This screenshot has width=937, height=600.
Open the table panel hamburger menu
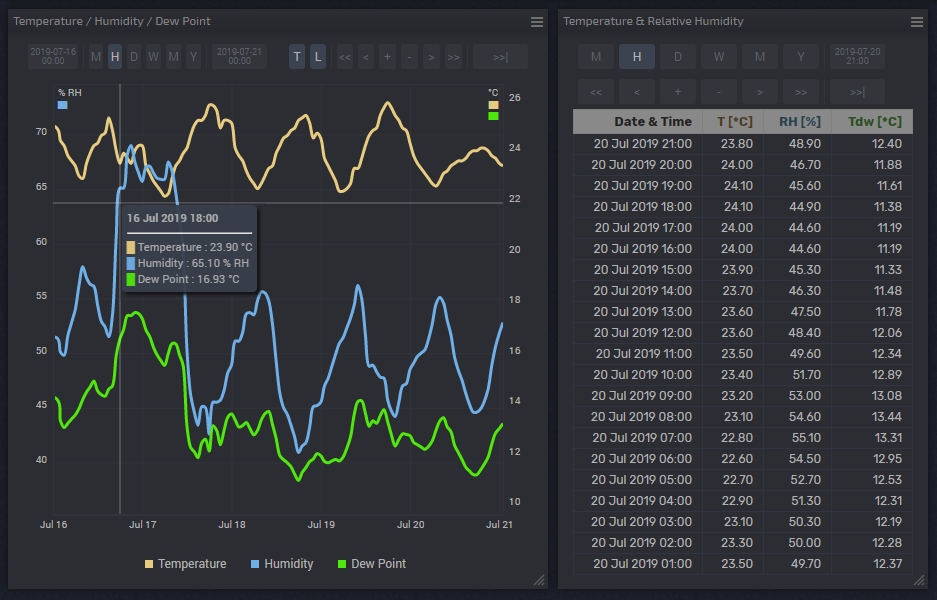[x=917, y=21]
